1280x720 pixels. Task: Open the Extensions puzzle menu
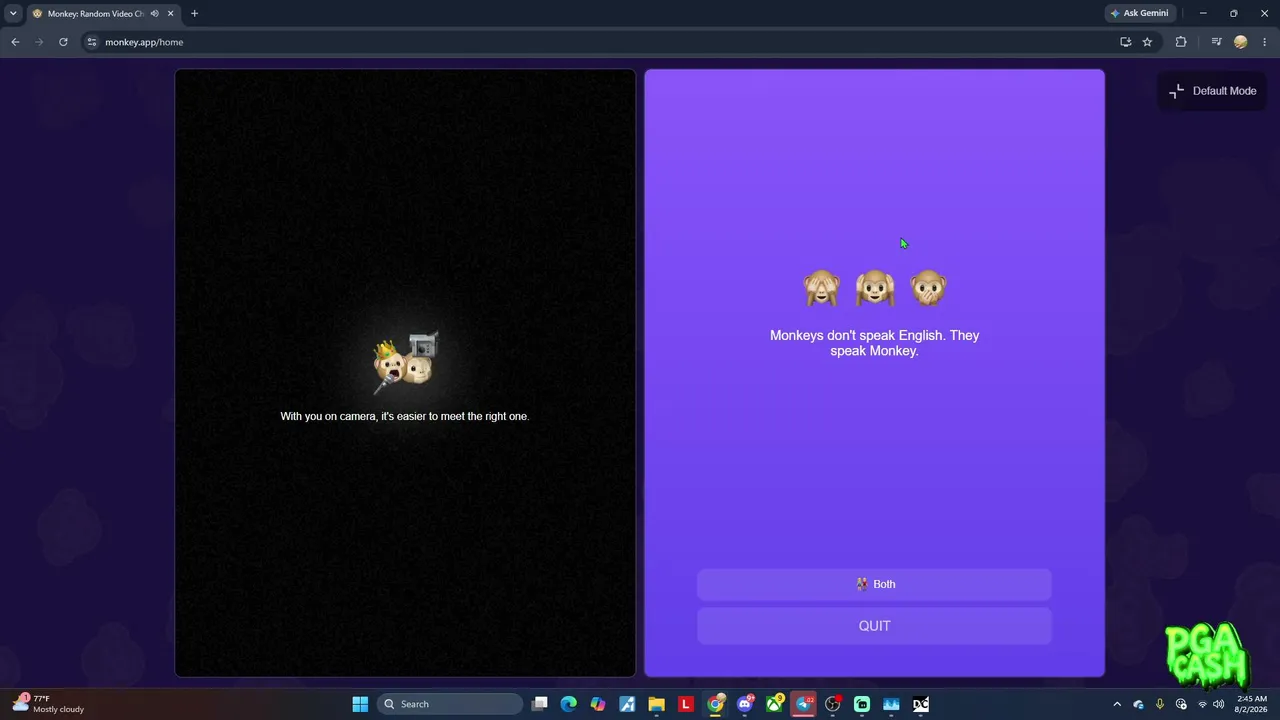(1181, 42)
